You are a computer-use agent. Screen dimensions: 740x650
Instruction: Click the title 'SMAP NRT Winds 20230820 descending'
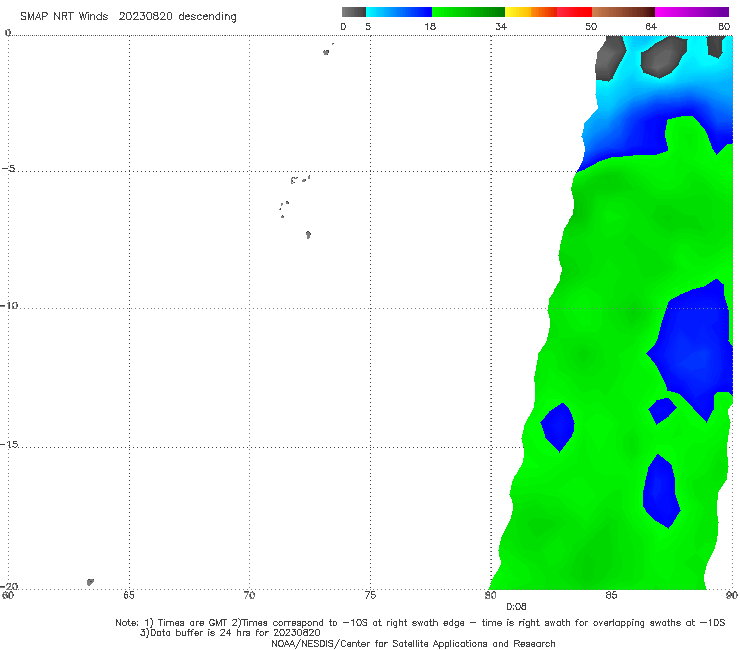coord(128,17)
